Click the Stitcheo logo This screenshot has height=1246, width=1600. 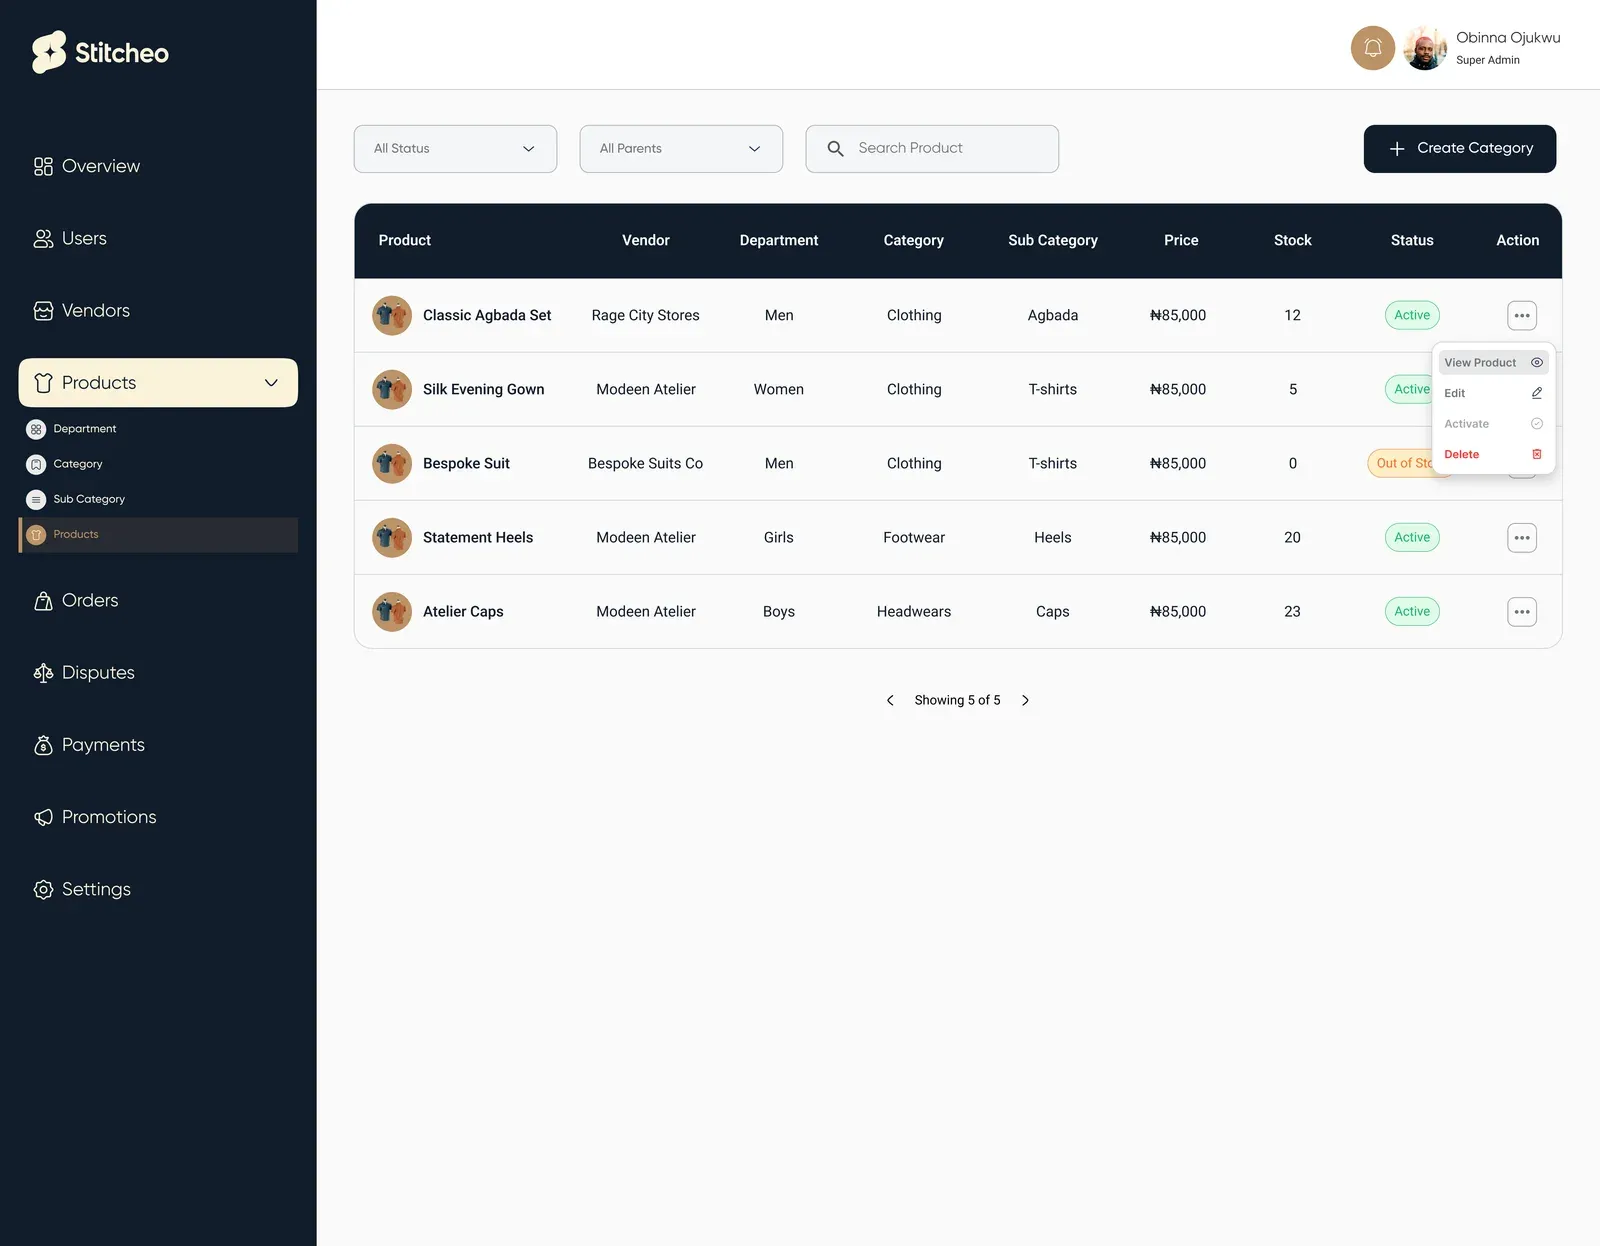pos(100,52)
